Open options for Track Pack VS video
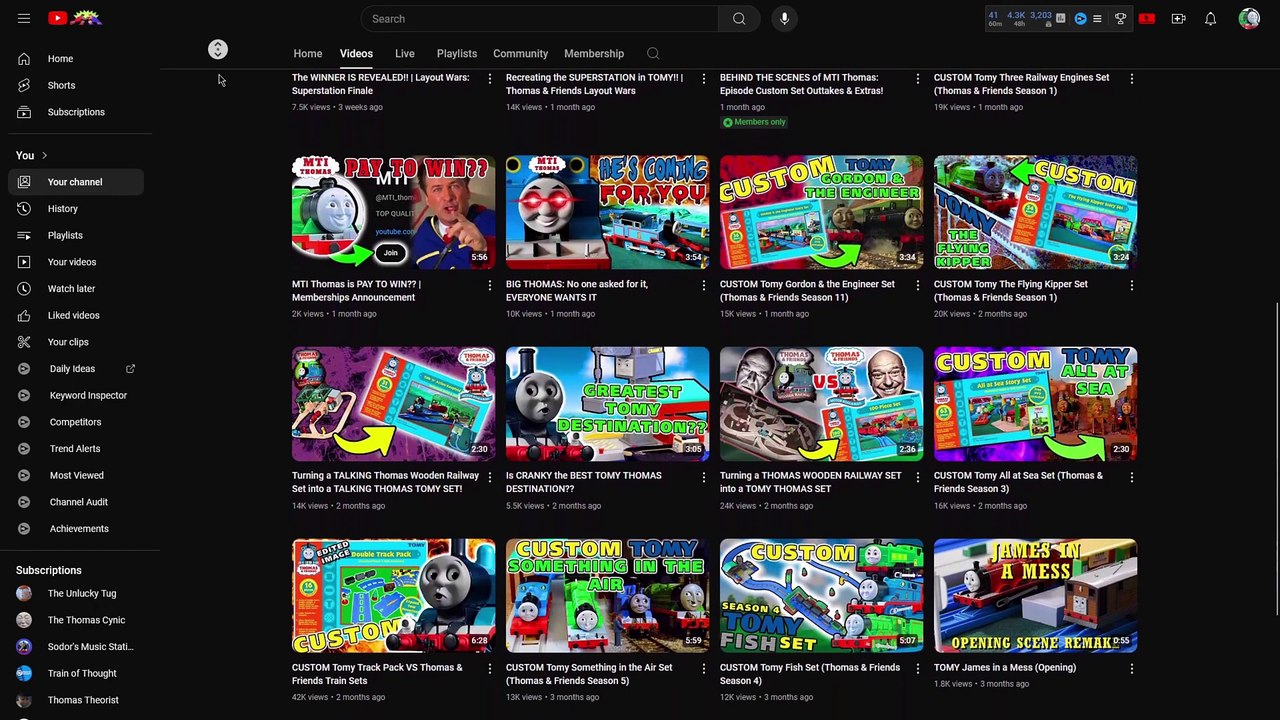 (489, 669)
